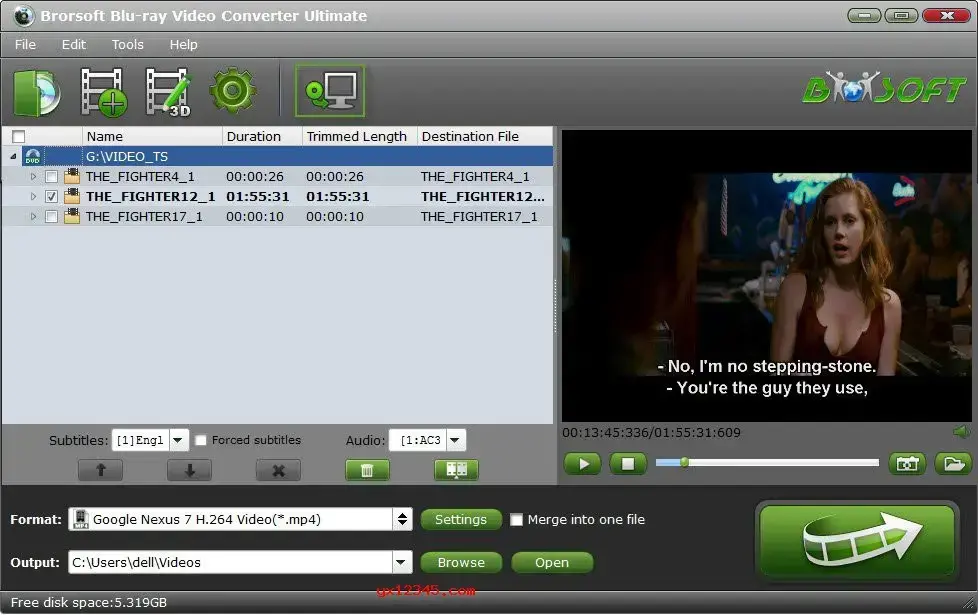978x615 pixels.
Task: Enable Merge into one file
Action: coord(516,520)
